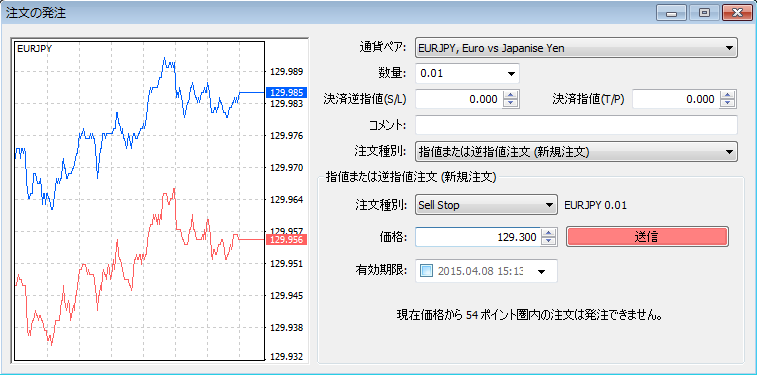Focus the 決済逆指値(S/L) value field
The image size is (757, 375).
(459, 99)
